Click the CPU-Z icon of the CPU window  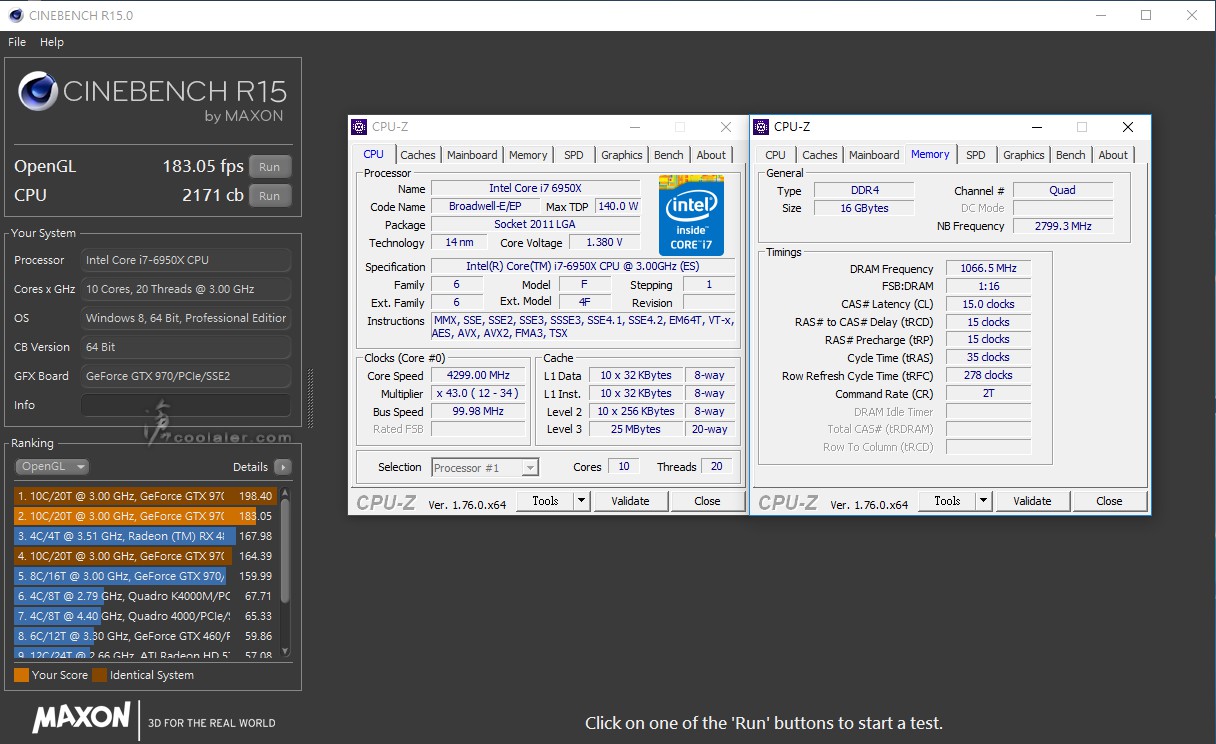click(359, 127)
